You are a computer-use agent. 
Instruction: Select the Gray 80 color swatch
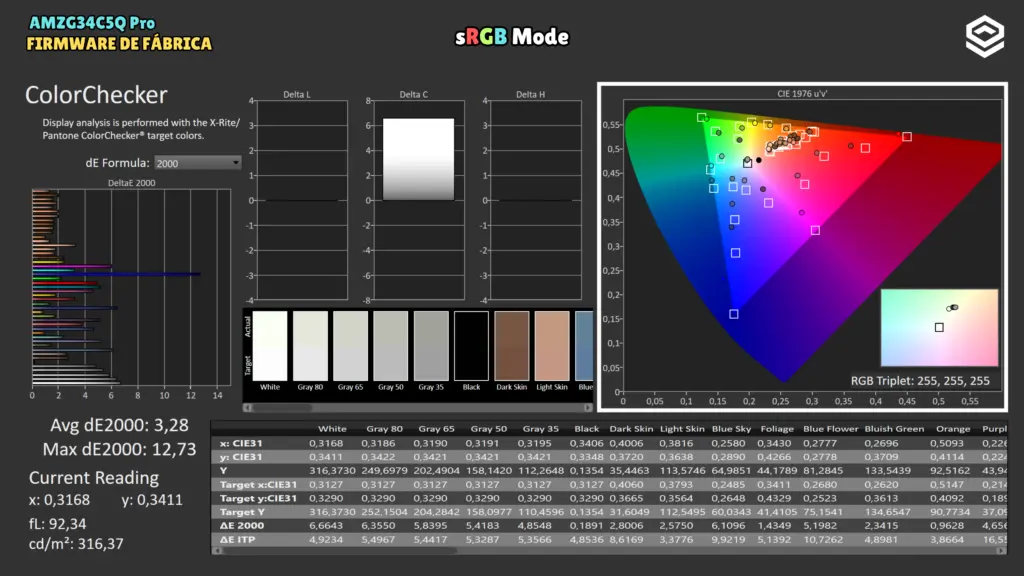pyautogui.click(x=310, y=345)
